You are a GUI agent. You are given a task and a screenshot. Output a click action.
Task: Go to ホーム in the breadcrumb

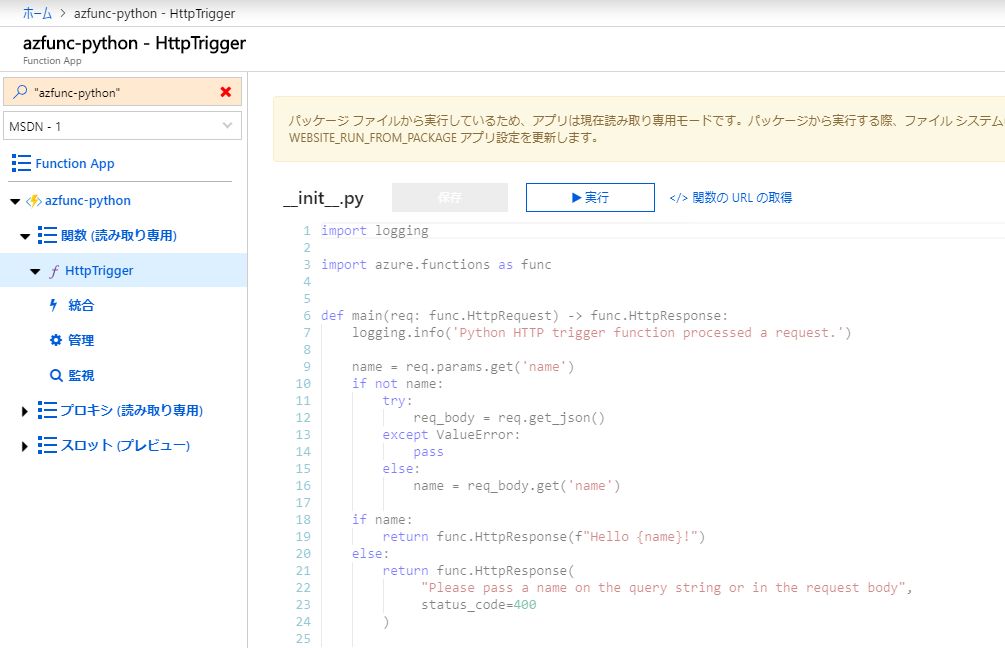point(37,14)
